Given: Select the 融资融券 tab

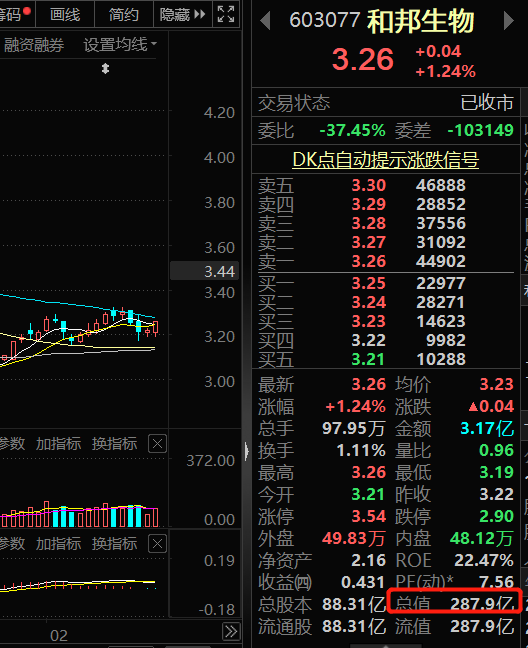Looking at the screenshot, I should tap(33, 45).
